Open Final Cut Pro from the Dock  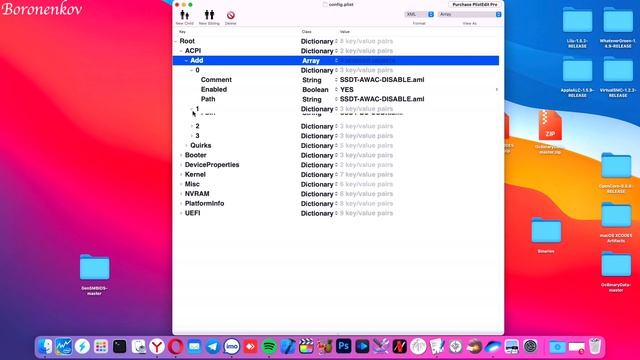pyautogui.click(x=306, y=347)
